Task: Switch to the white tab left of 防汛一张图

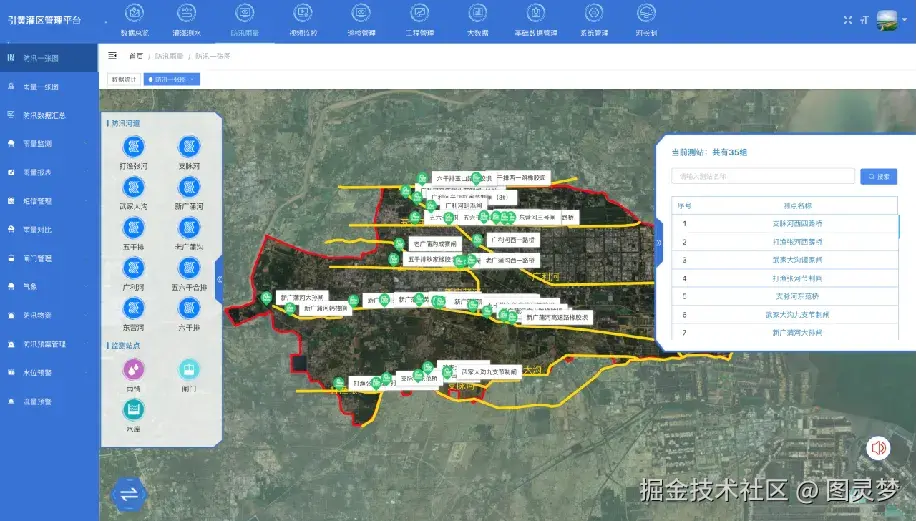Action: coord(124,80)
